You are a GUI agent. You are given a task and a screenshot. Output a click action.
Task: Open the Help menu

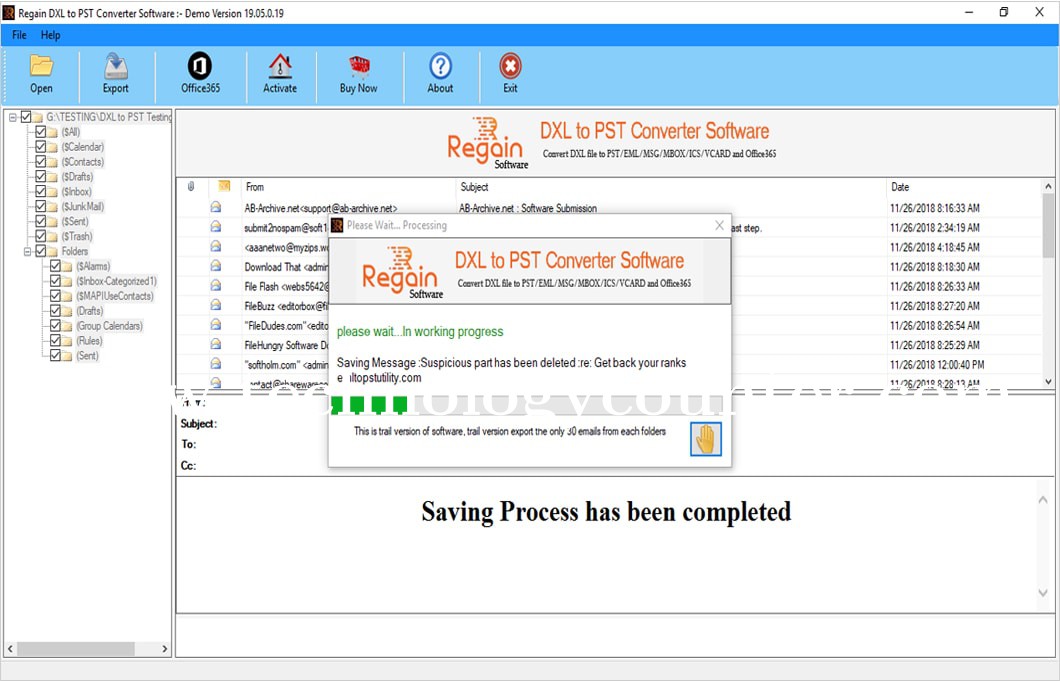click(x=50, y=35)
